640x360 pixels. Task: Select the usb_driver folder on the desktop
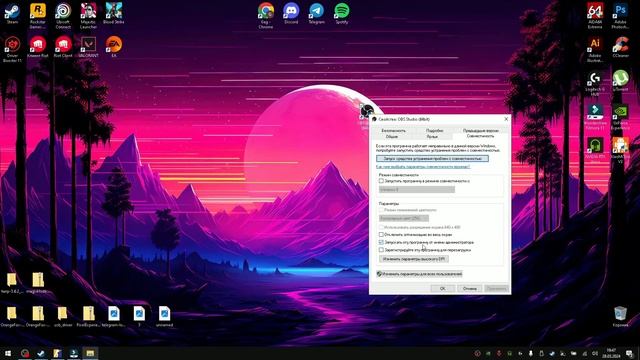(x=63, y=317)
